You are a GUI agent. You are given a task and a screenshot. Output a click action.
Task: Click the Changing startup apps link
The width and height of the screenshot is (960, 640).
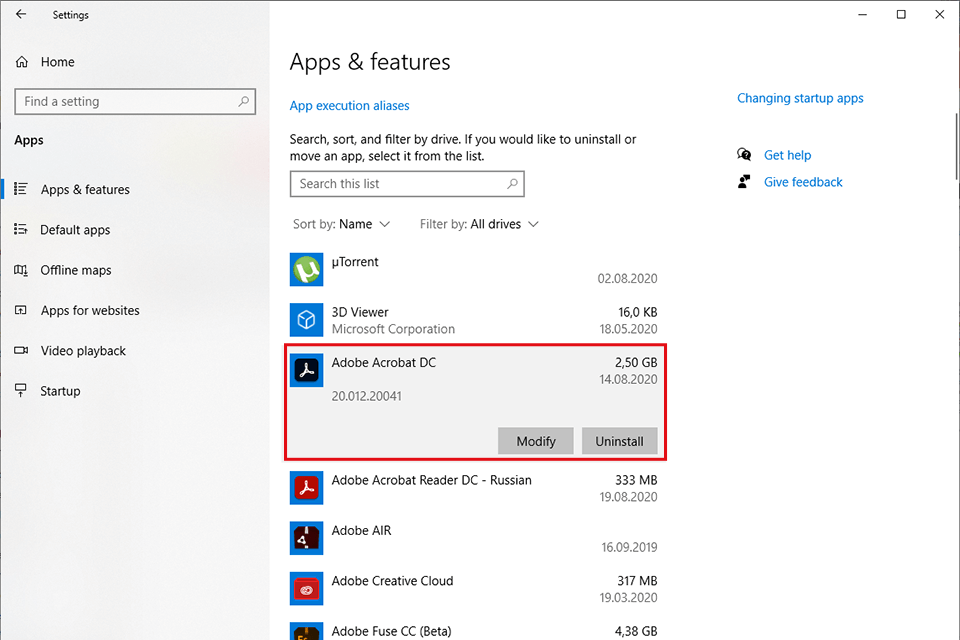pyautogui.click(x=800, y=98)
